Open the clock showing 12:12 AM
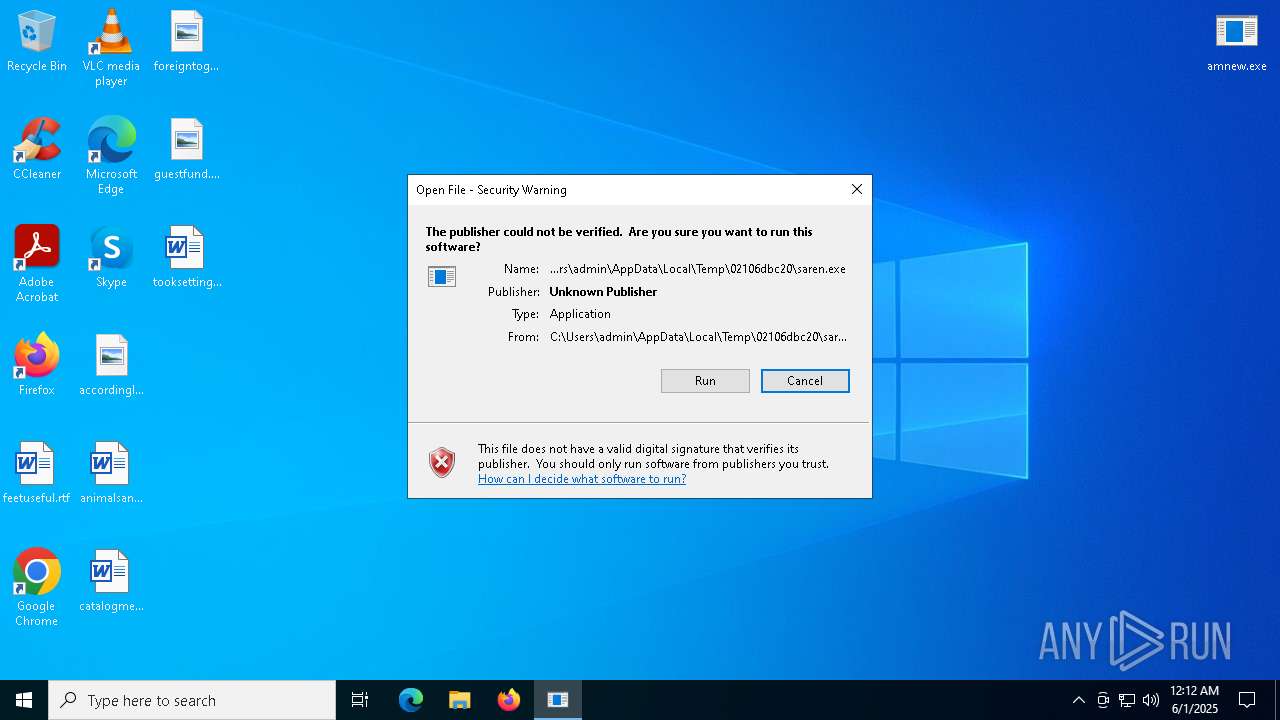1280x720 pixels. pos(1194,700)
